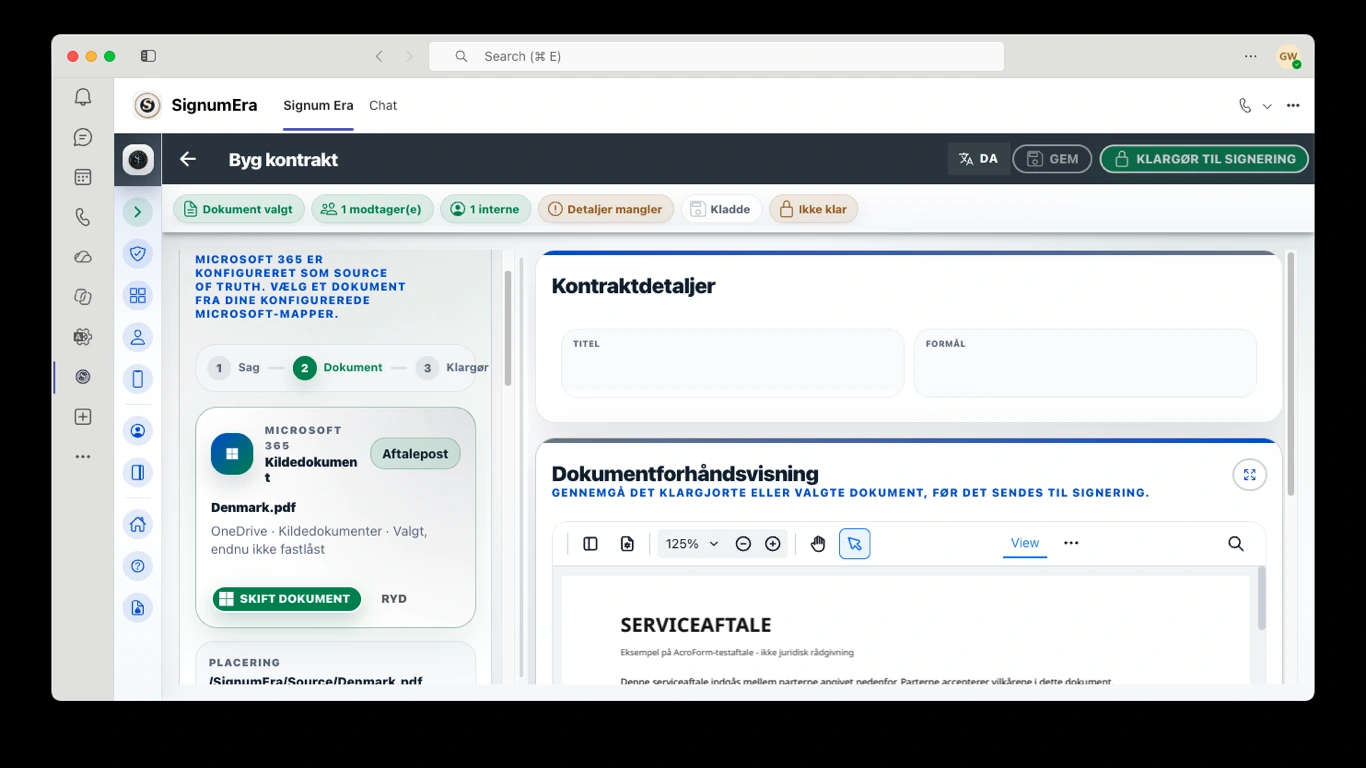The image size is (1366, 768).
Task: Click Klargør til signering button
Action: (x=1204, y=159)
